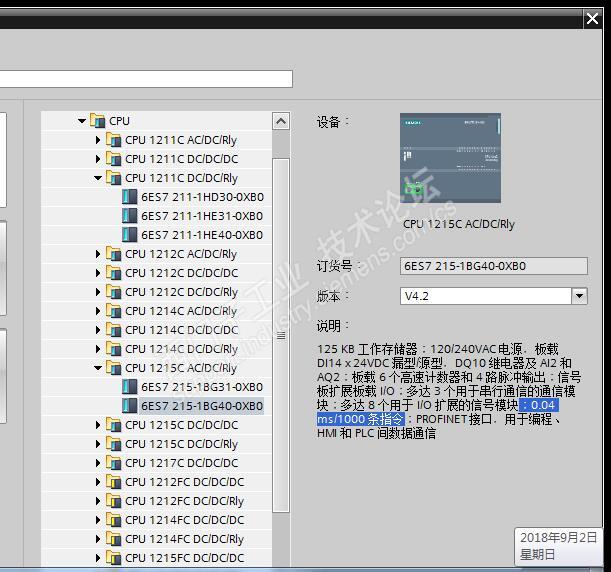Select 6ES7 211-1HE40-0XB0 order number

[x=202, y=235]
